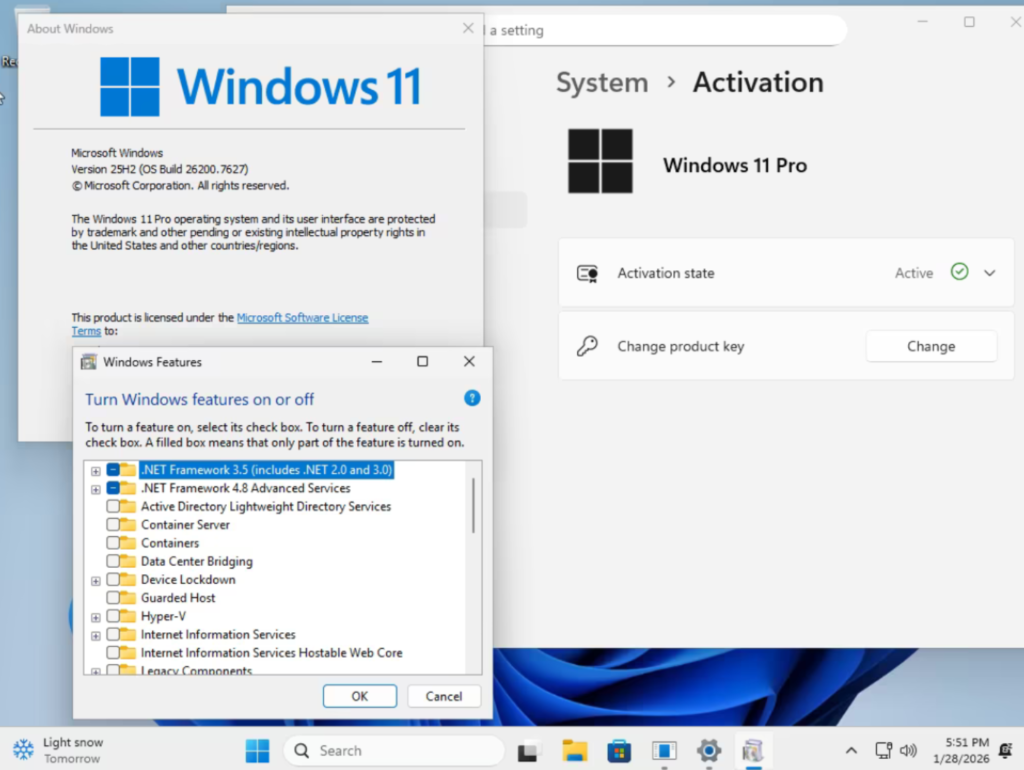The height and width of the screenshot is (770, 1024).
Task: Click the taskbar Search box
Action: (393, 750)
